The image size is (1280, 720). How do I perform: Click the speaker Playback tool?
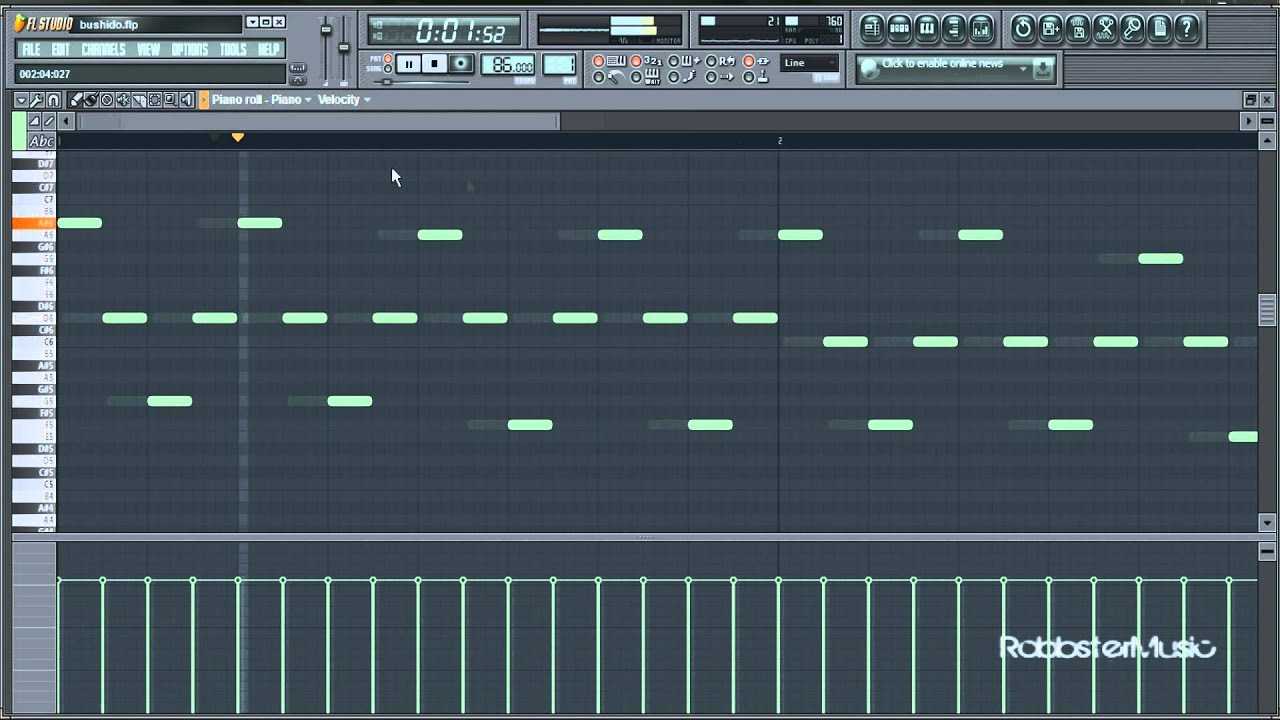click(187, 100)
